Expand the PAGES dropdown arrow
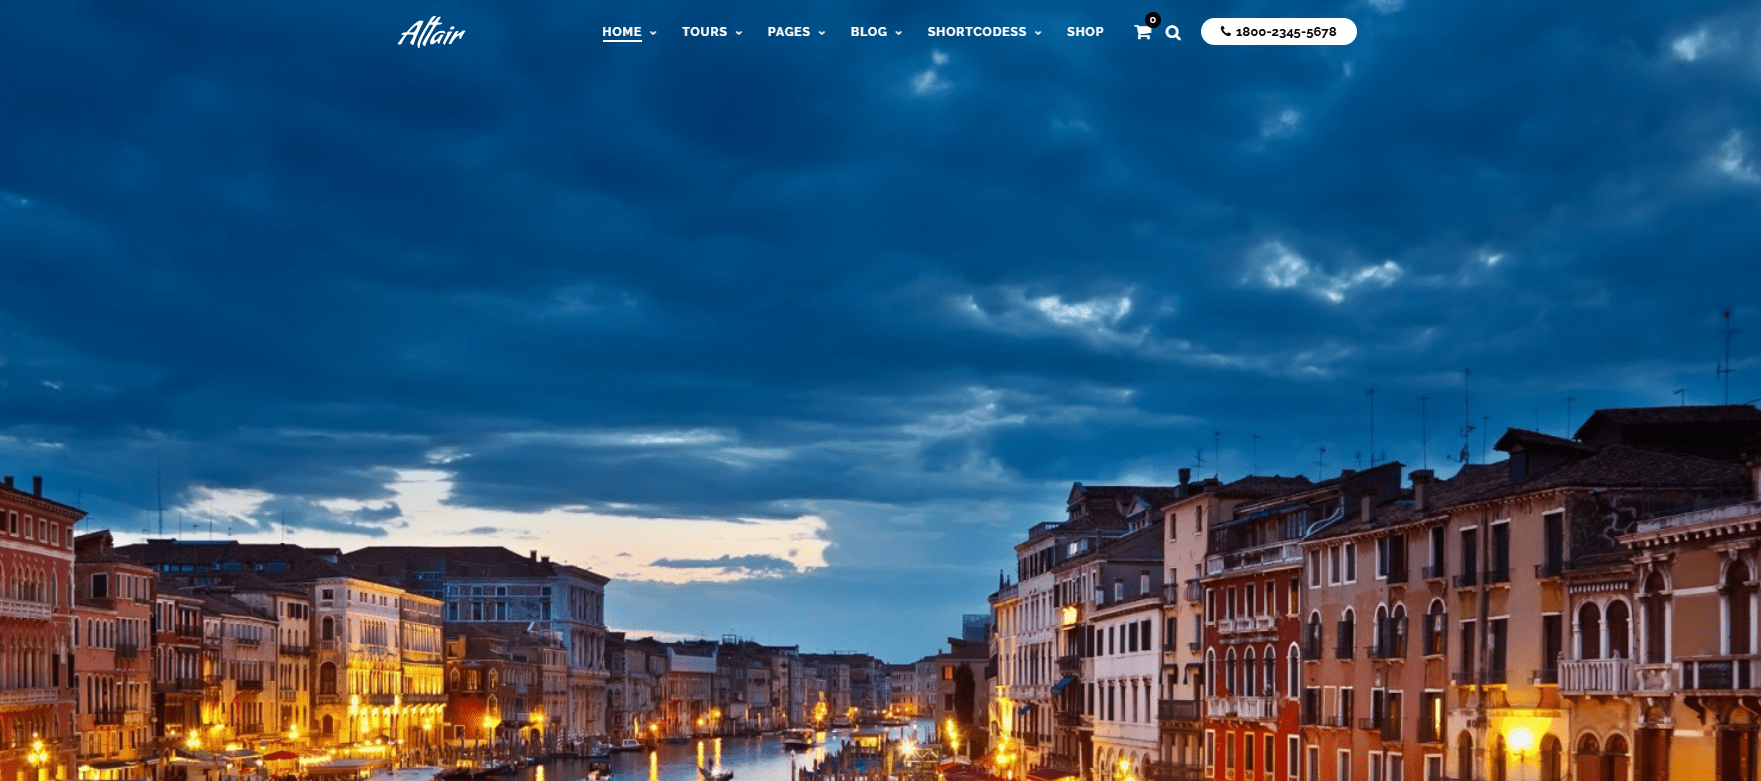This screenshot has height=781, width=1761. 822,33
